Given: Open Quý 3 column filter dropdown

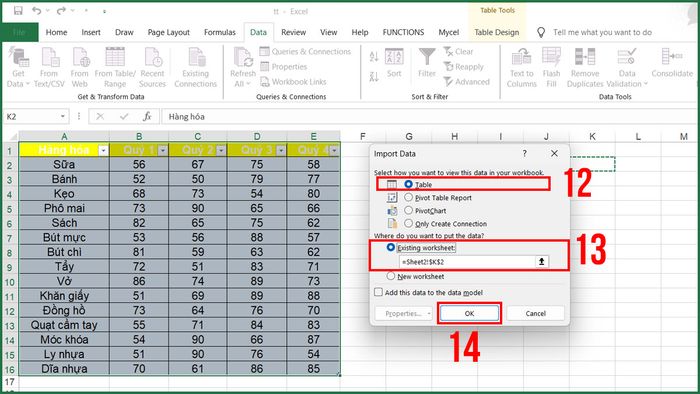Looking at the screenshot, I should pos(280,150).
